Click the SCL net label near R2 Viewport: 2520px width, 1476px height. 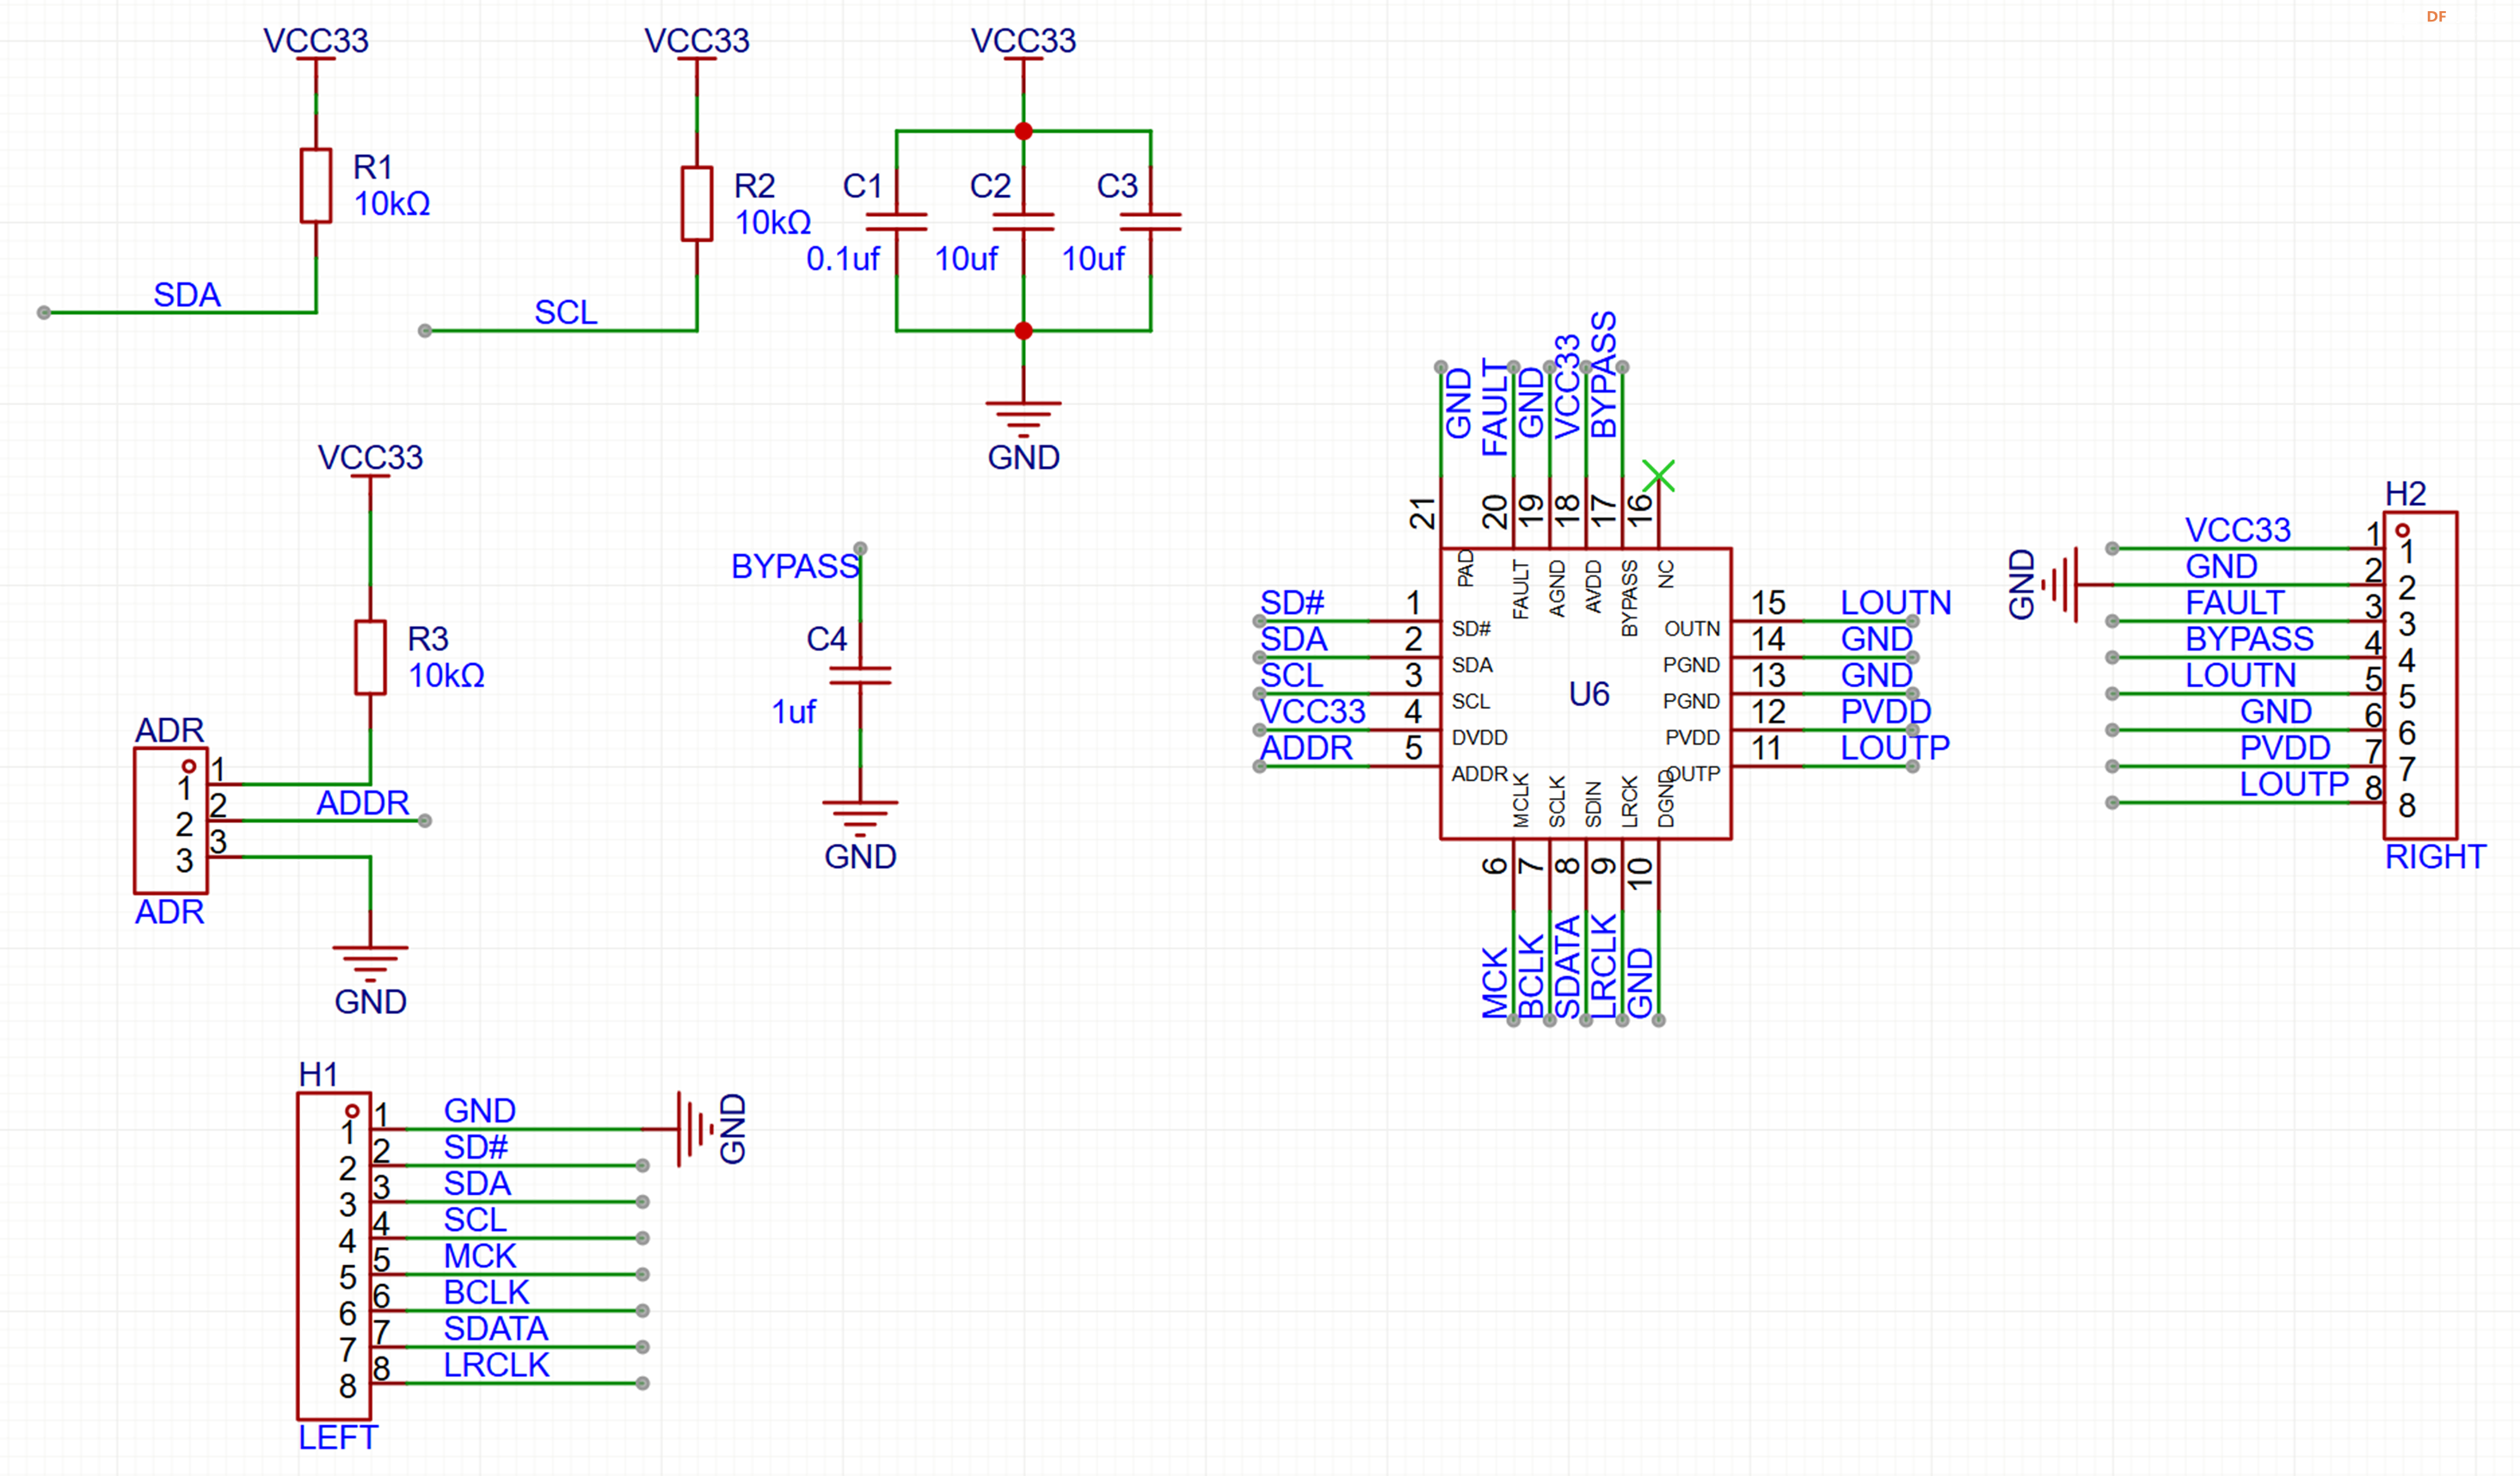565,312
